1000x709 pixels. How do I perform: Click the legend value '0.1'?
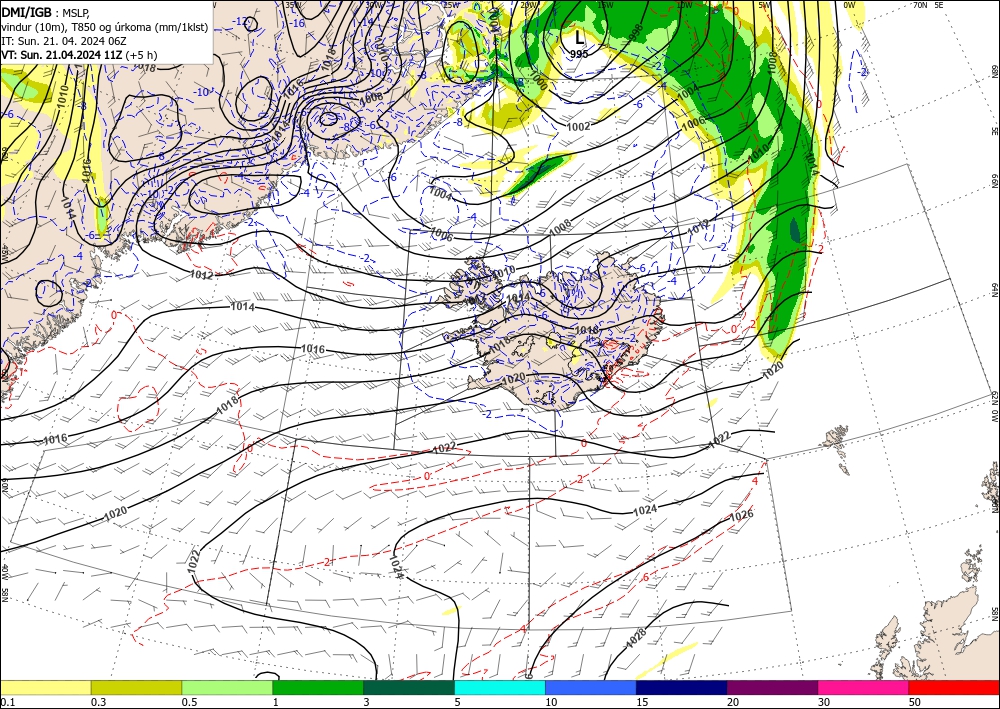pos(7,702)
